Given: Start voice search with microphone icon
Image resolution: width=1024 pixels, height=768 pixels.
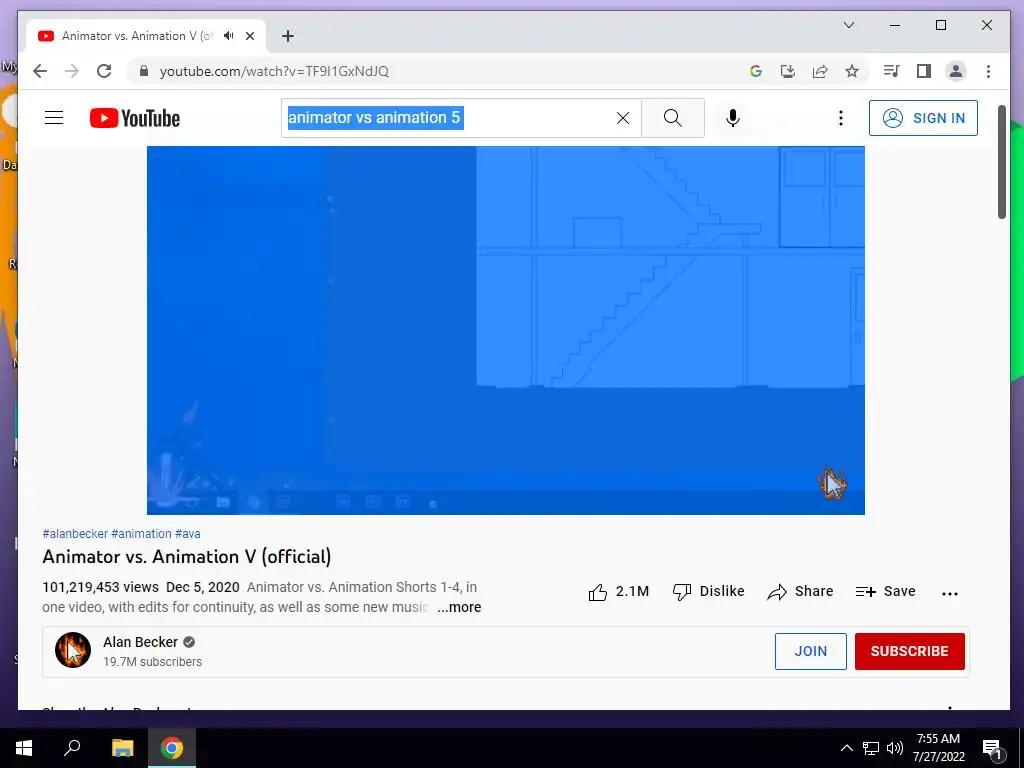Looking at the screenshot, I should tap(733, 118).
